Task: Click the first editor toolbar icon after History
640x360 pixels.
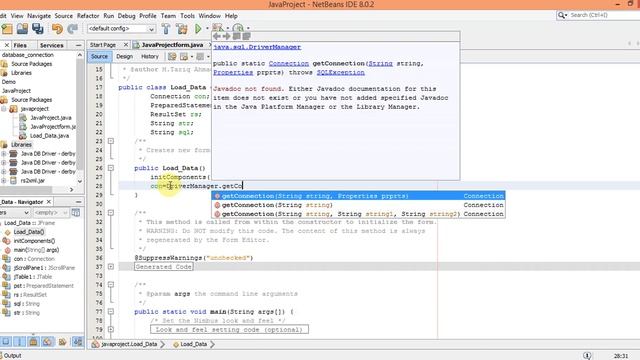Action: [172, 56]
